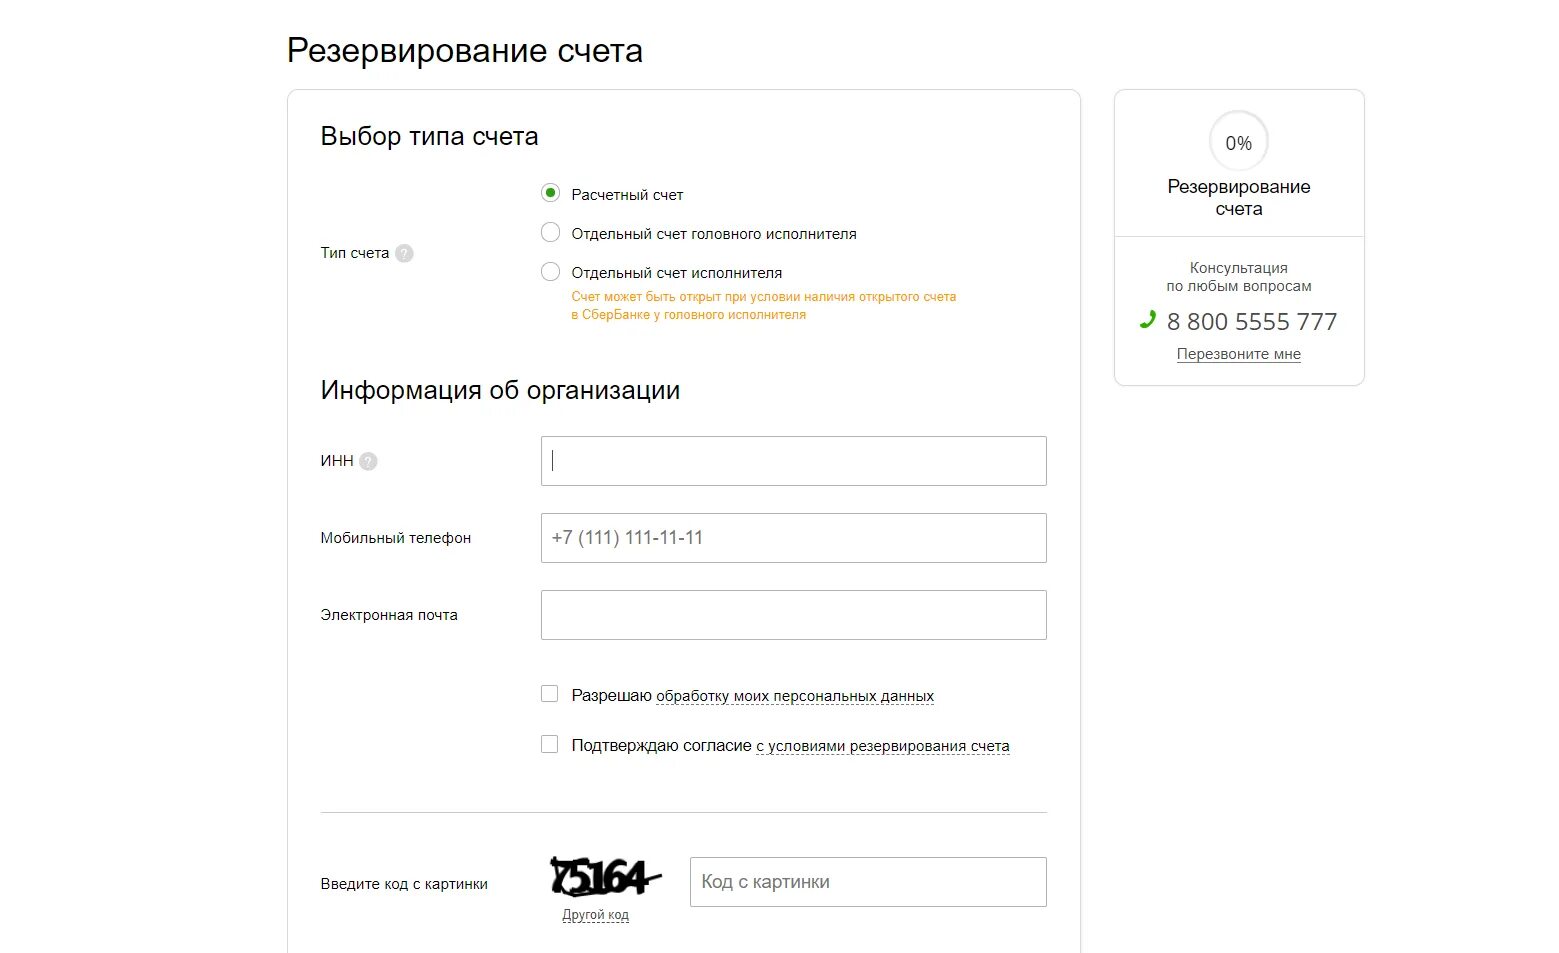Image resolution: width=1559 pixels, height=953 pixels.
Task: Click the 8 800 5555 777 phone number
Action: [x=1252, y=322]
